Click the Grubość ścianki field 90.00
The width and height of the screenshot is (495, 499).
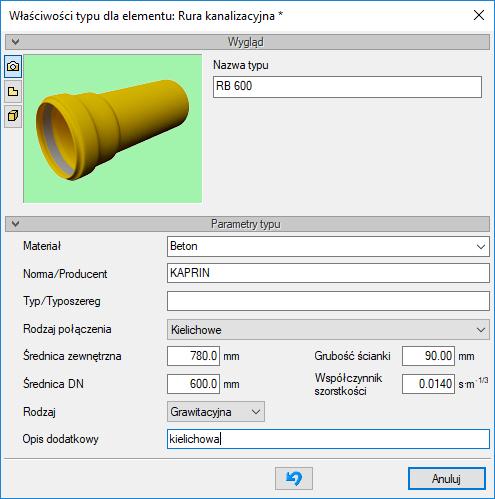point(428,356)
